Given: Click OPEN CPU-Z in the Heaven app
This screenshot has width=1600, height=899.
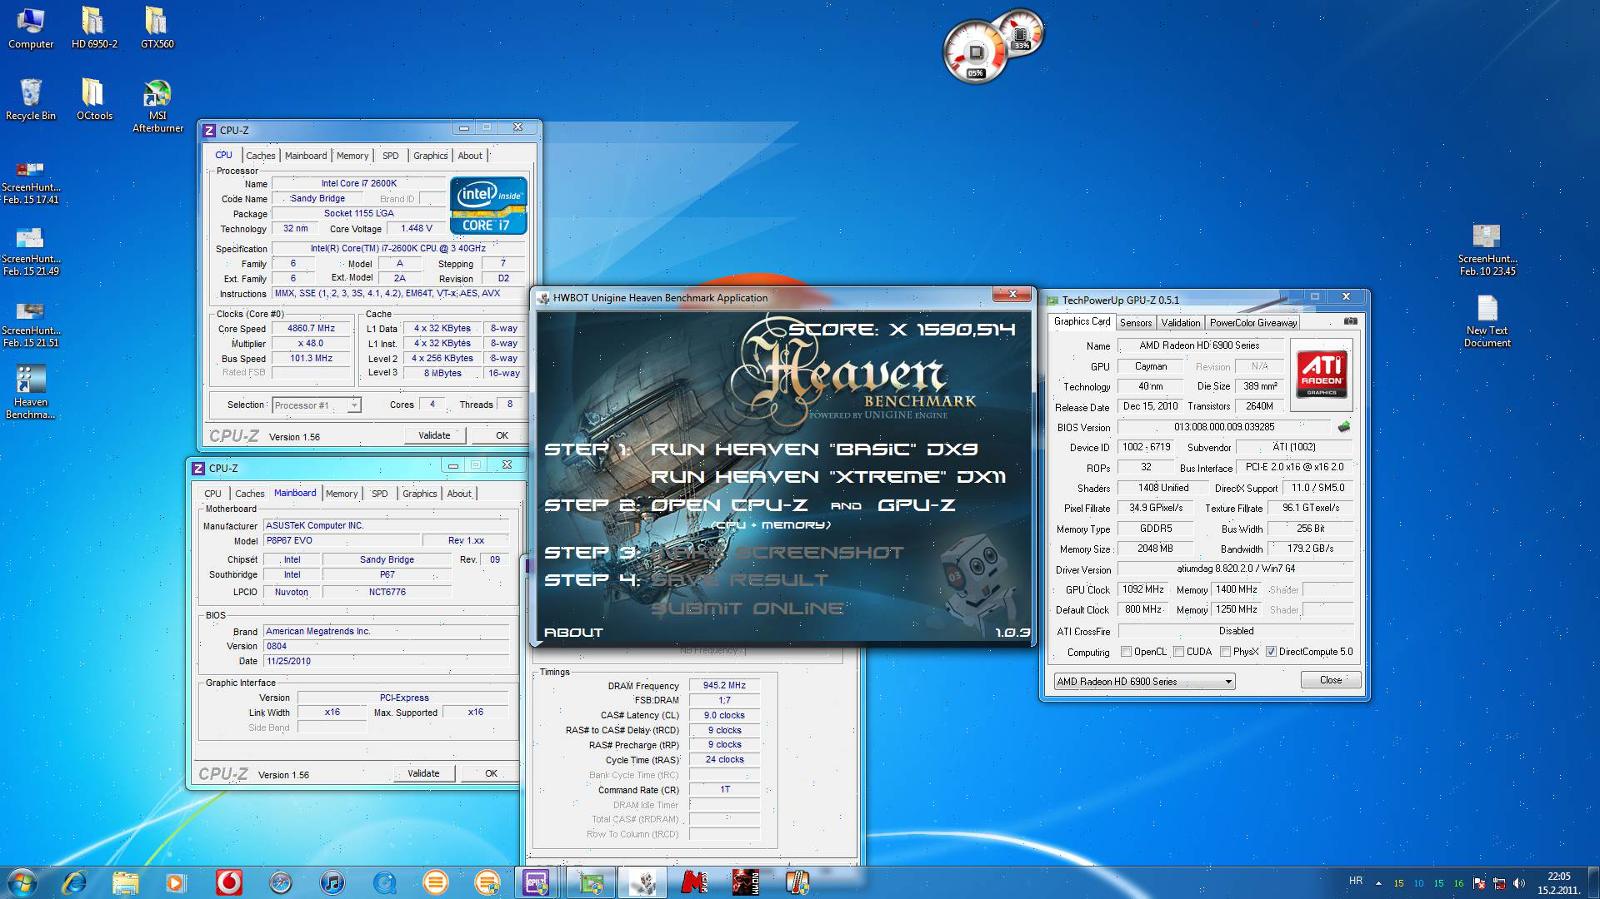Looking at the screenshot, I should click(728, 505).
